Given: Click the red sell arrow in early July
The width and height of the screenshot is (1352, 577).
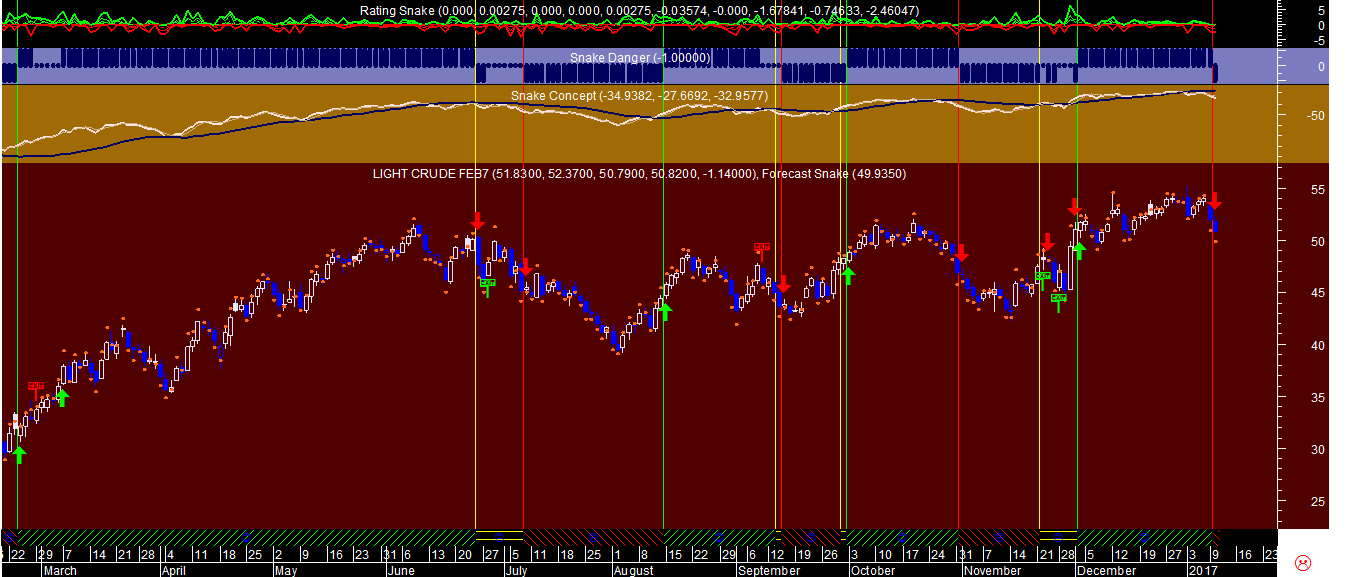Looking at the screenshot, I should [x=525, y=267].
